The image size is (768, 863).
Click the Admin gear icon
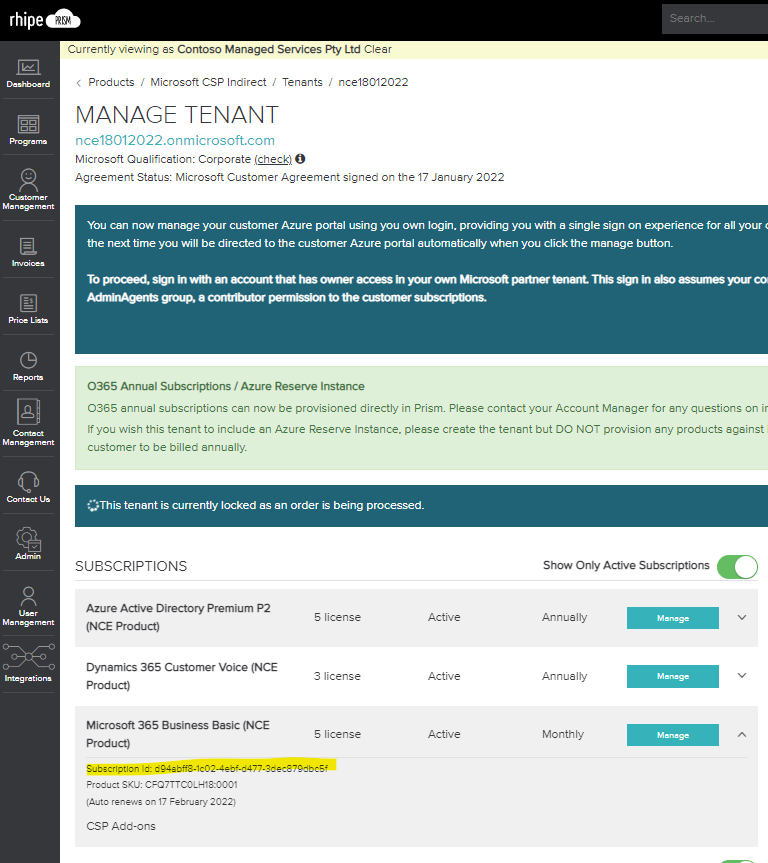click(28, 544)
